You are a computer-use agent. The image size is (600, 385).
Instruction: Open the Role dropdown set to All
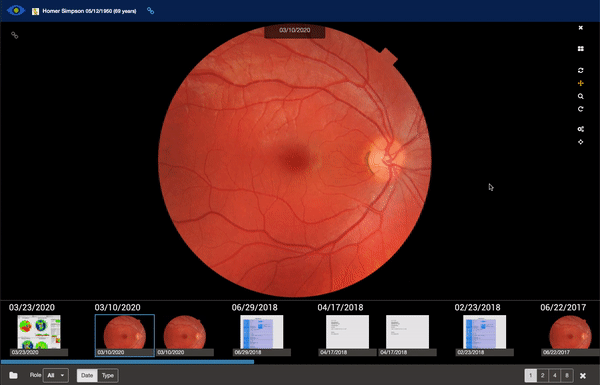[56, 375]
